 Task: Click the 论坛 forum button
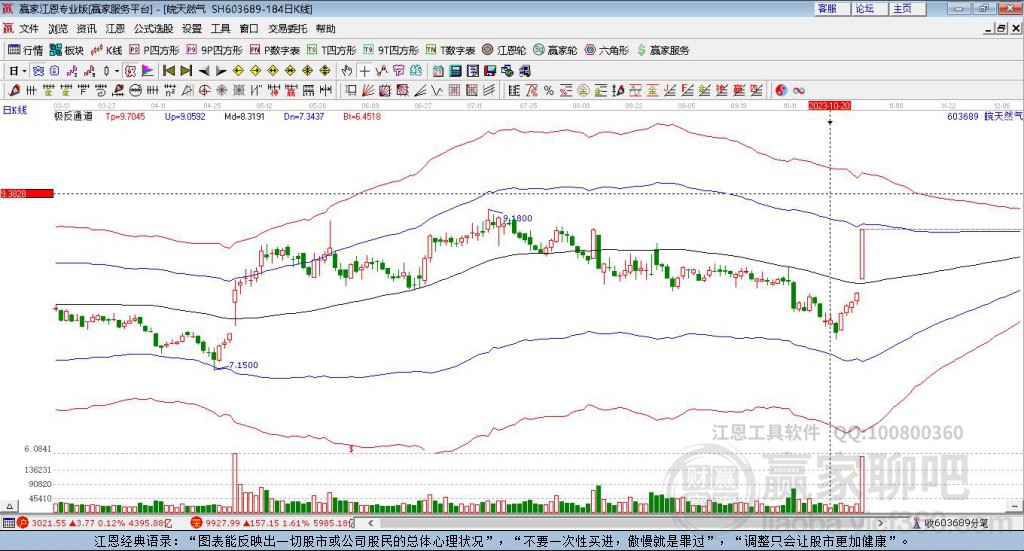point(870,8)
